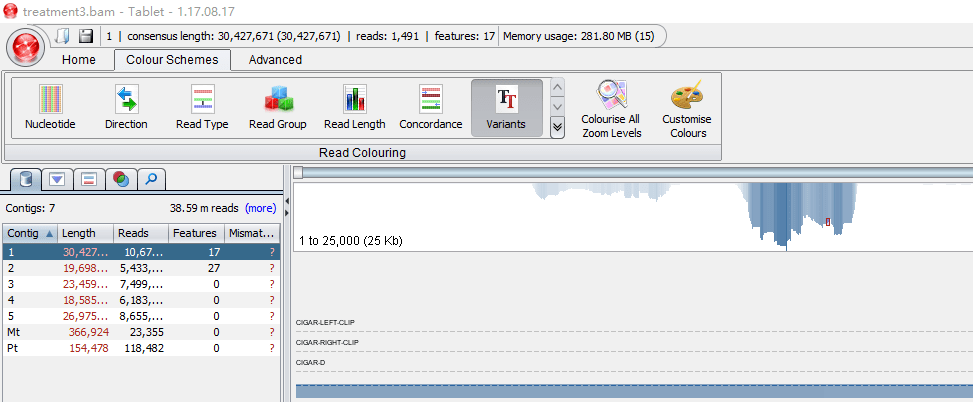The height and width of the screenshot is (402, 973).
Task: Open the search magnifier panel tab
Action: [x=151, y=179]
